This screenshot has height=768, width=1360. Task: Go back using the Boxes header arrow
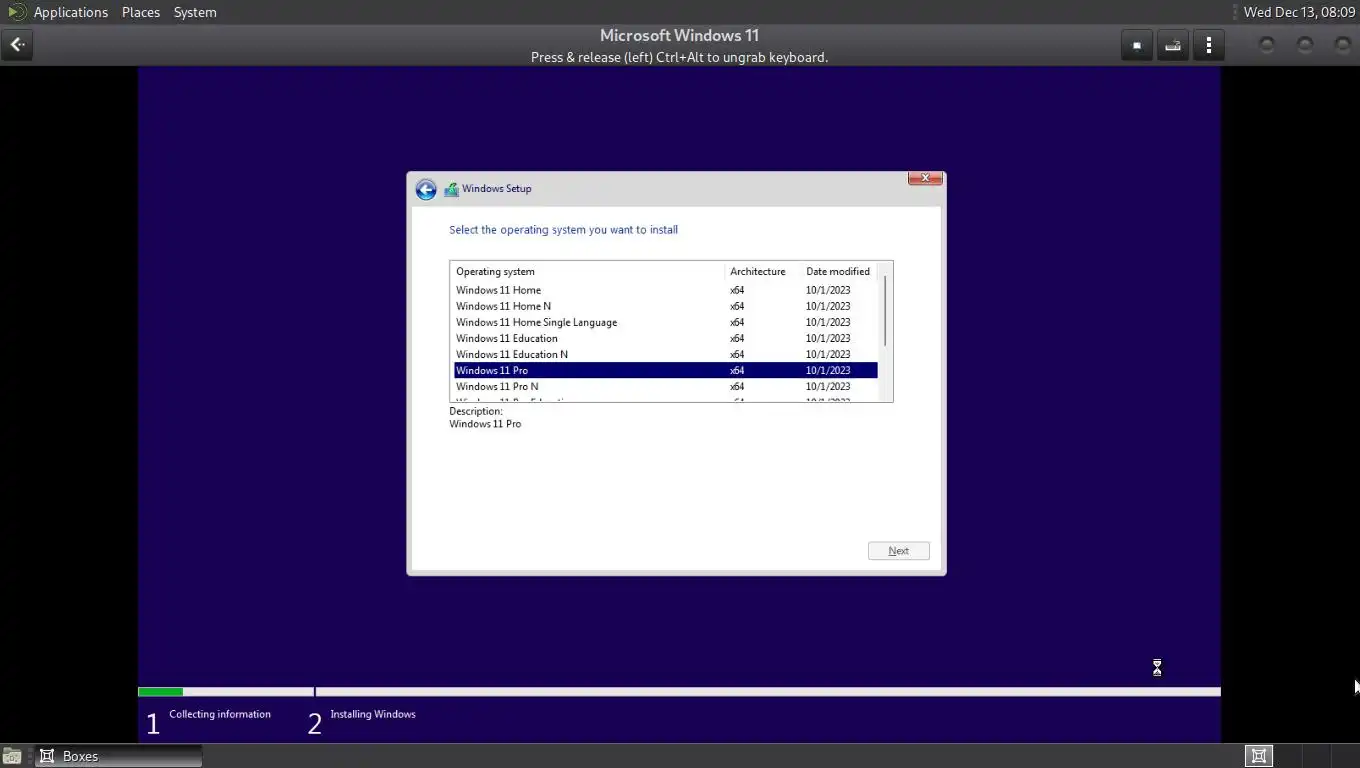[17, 45]
